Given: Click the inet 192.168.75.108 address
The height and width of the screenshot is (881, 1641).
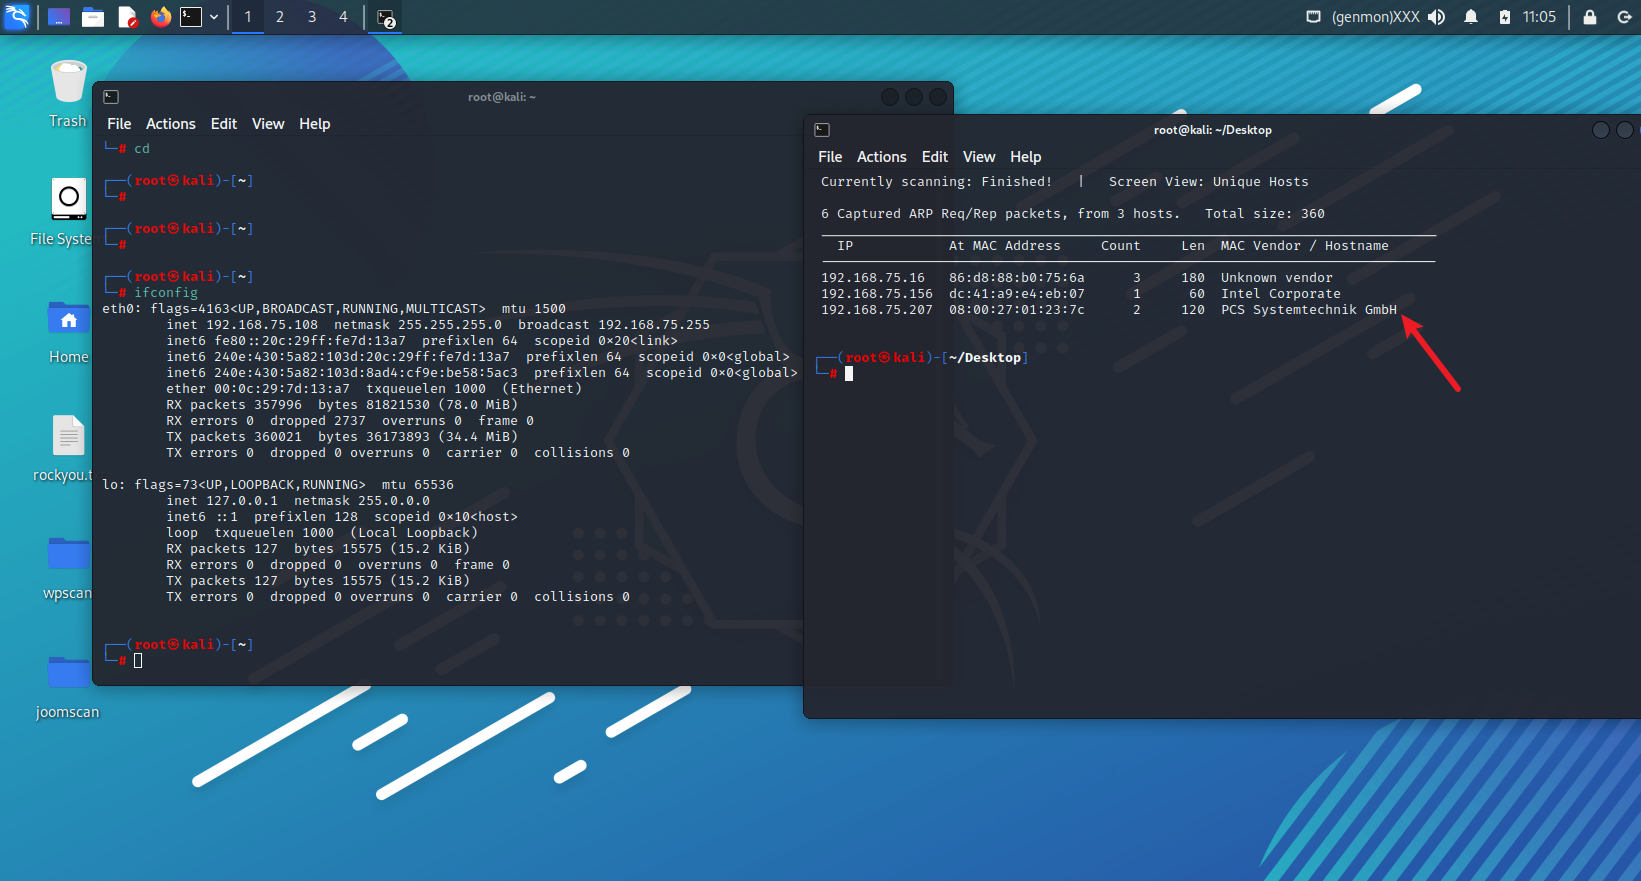Looking at the screenshot, I should coord(242,325).
